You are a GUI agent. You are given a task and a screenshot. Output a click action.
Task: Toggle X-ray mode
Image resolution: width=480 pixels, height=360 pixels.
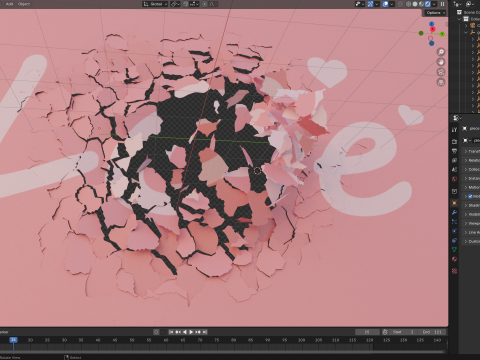401,4
